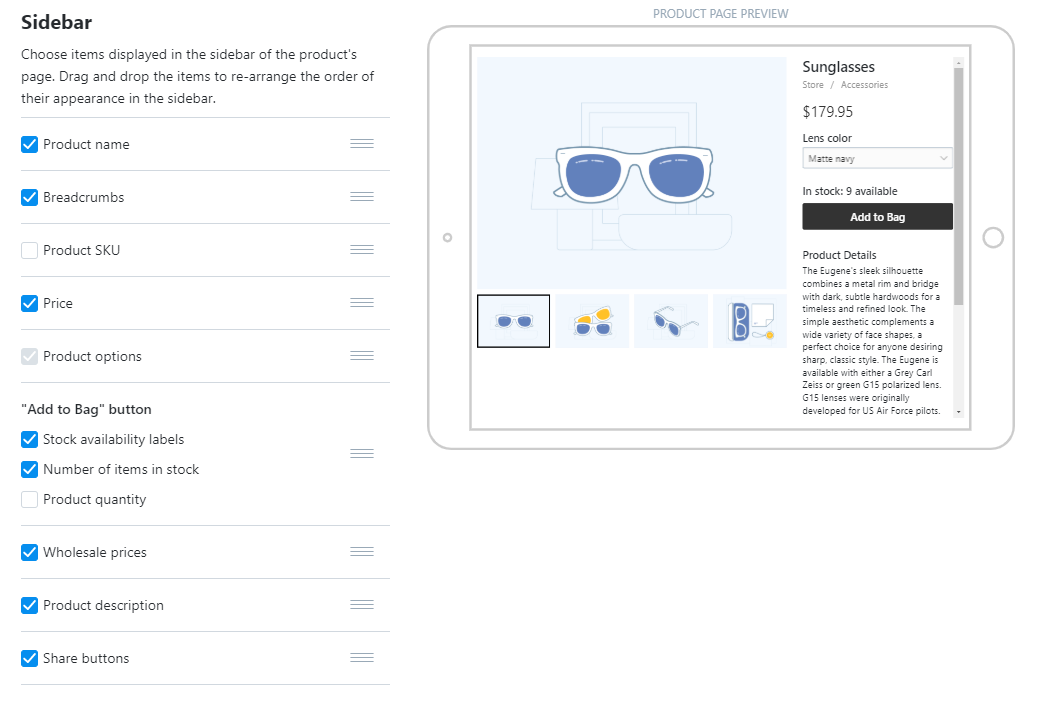Click the Add to Bag button in preview
Screen dimensions: 1044x710
coord(877,217)
